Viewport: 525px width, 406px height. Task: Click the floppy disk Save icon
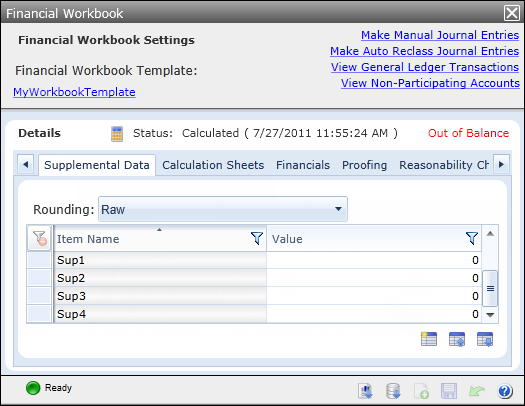pos(449,391)
